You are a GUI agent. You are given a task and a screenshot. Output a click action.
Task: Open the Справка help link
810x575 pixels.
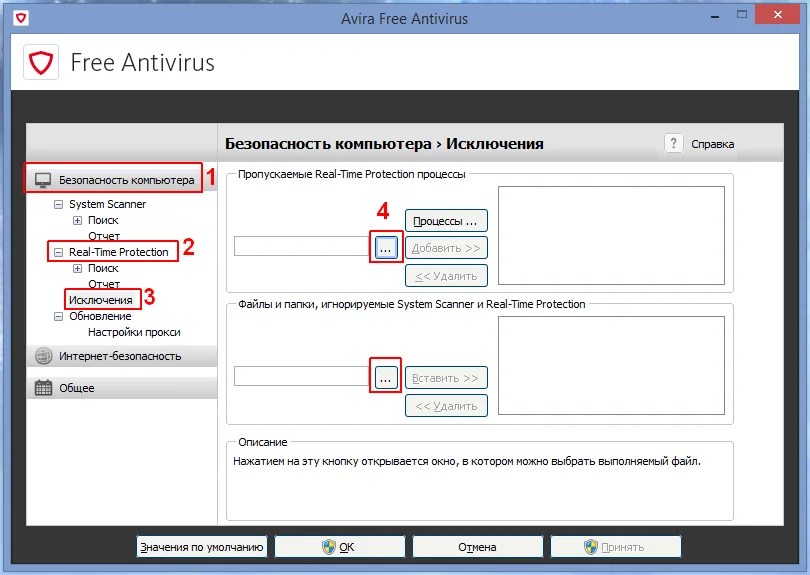point(712,144)
